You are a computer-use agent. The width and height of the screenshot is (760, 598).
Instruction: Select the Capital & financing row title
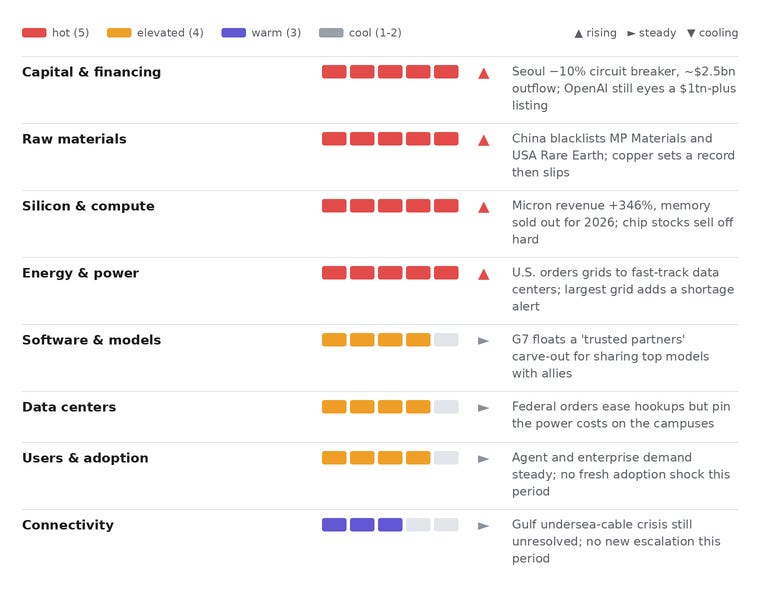(x=92, y=72)
